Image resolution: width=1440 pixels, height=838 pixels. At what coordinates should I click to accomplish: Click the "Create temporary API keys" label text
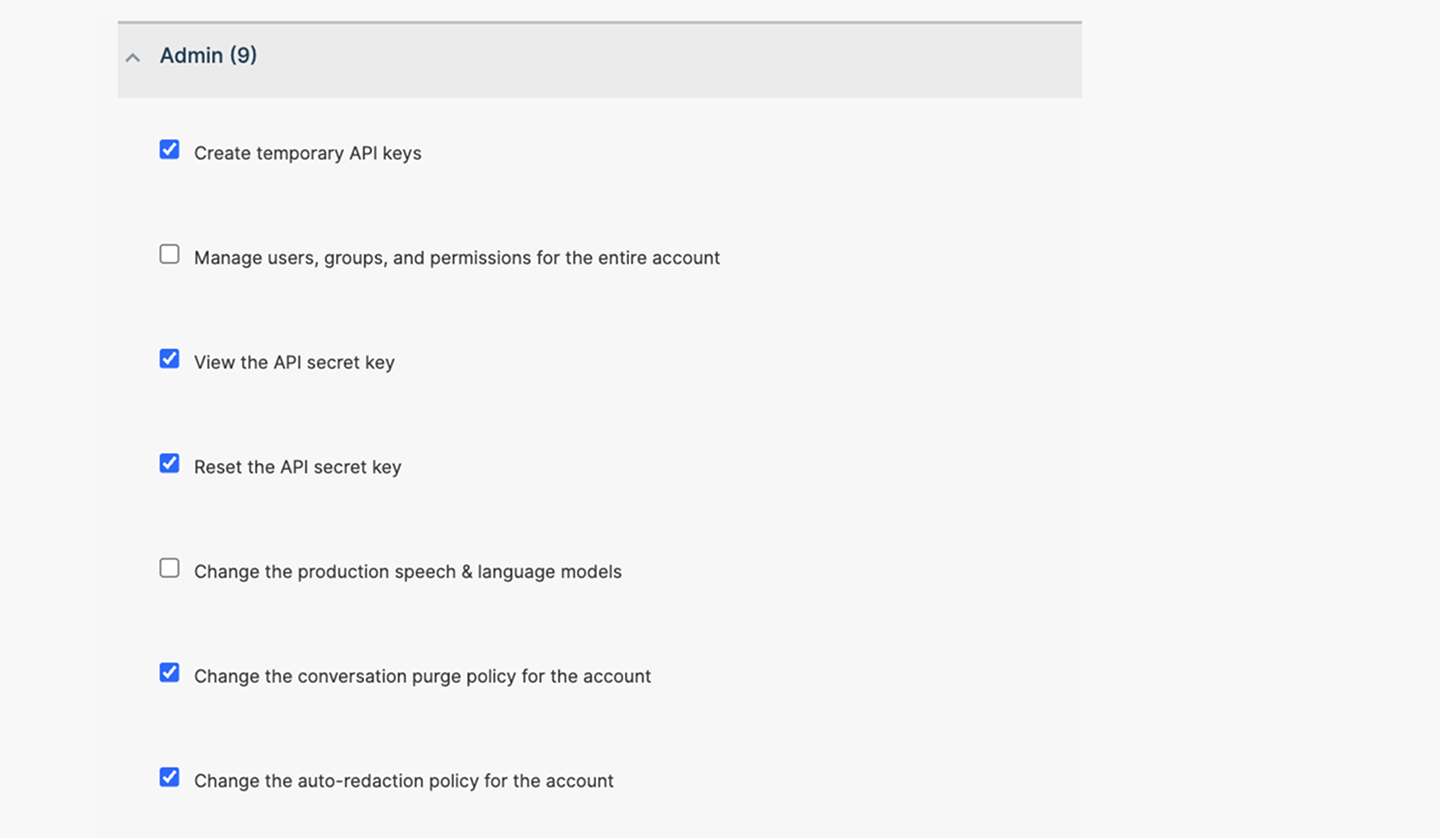307,153
